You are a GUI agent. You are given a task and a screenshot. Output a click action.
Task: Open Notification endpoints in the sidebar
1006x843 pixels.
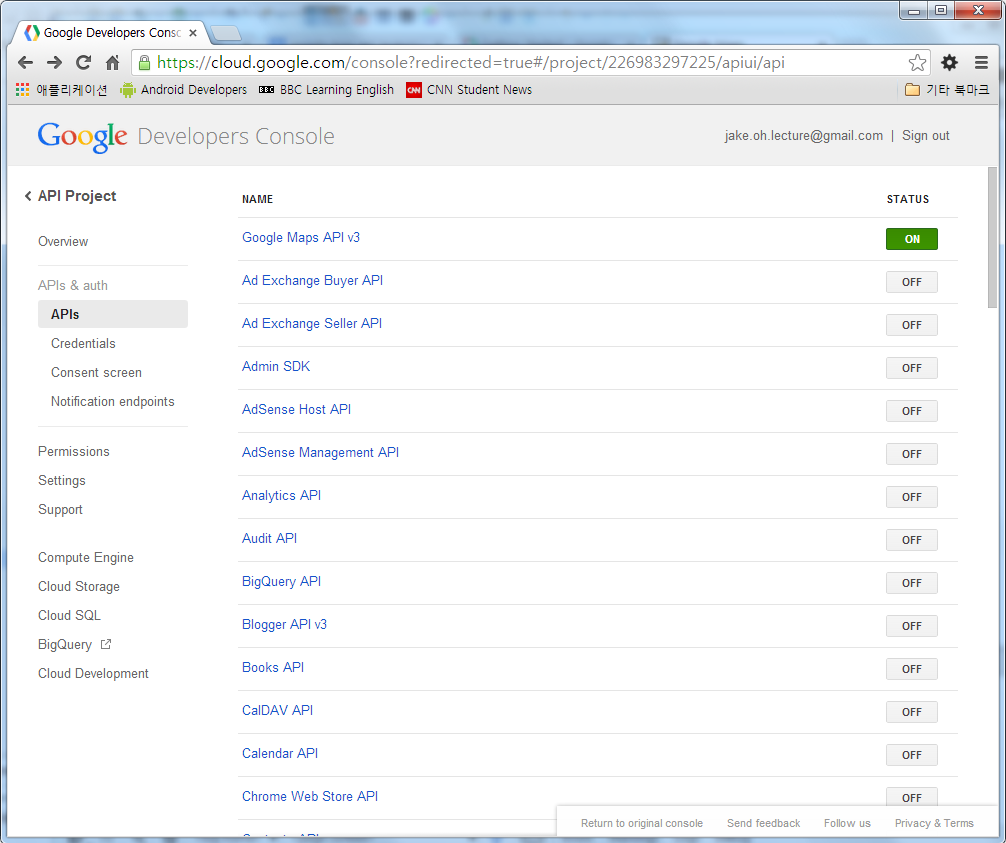point(113,401)
